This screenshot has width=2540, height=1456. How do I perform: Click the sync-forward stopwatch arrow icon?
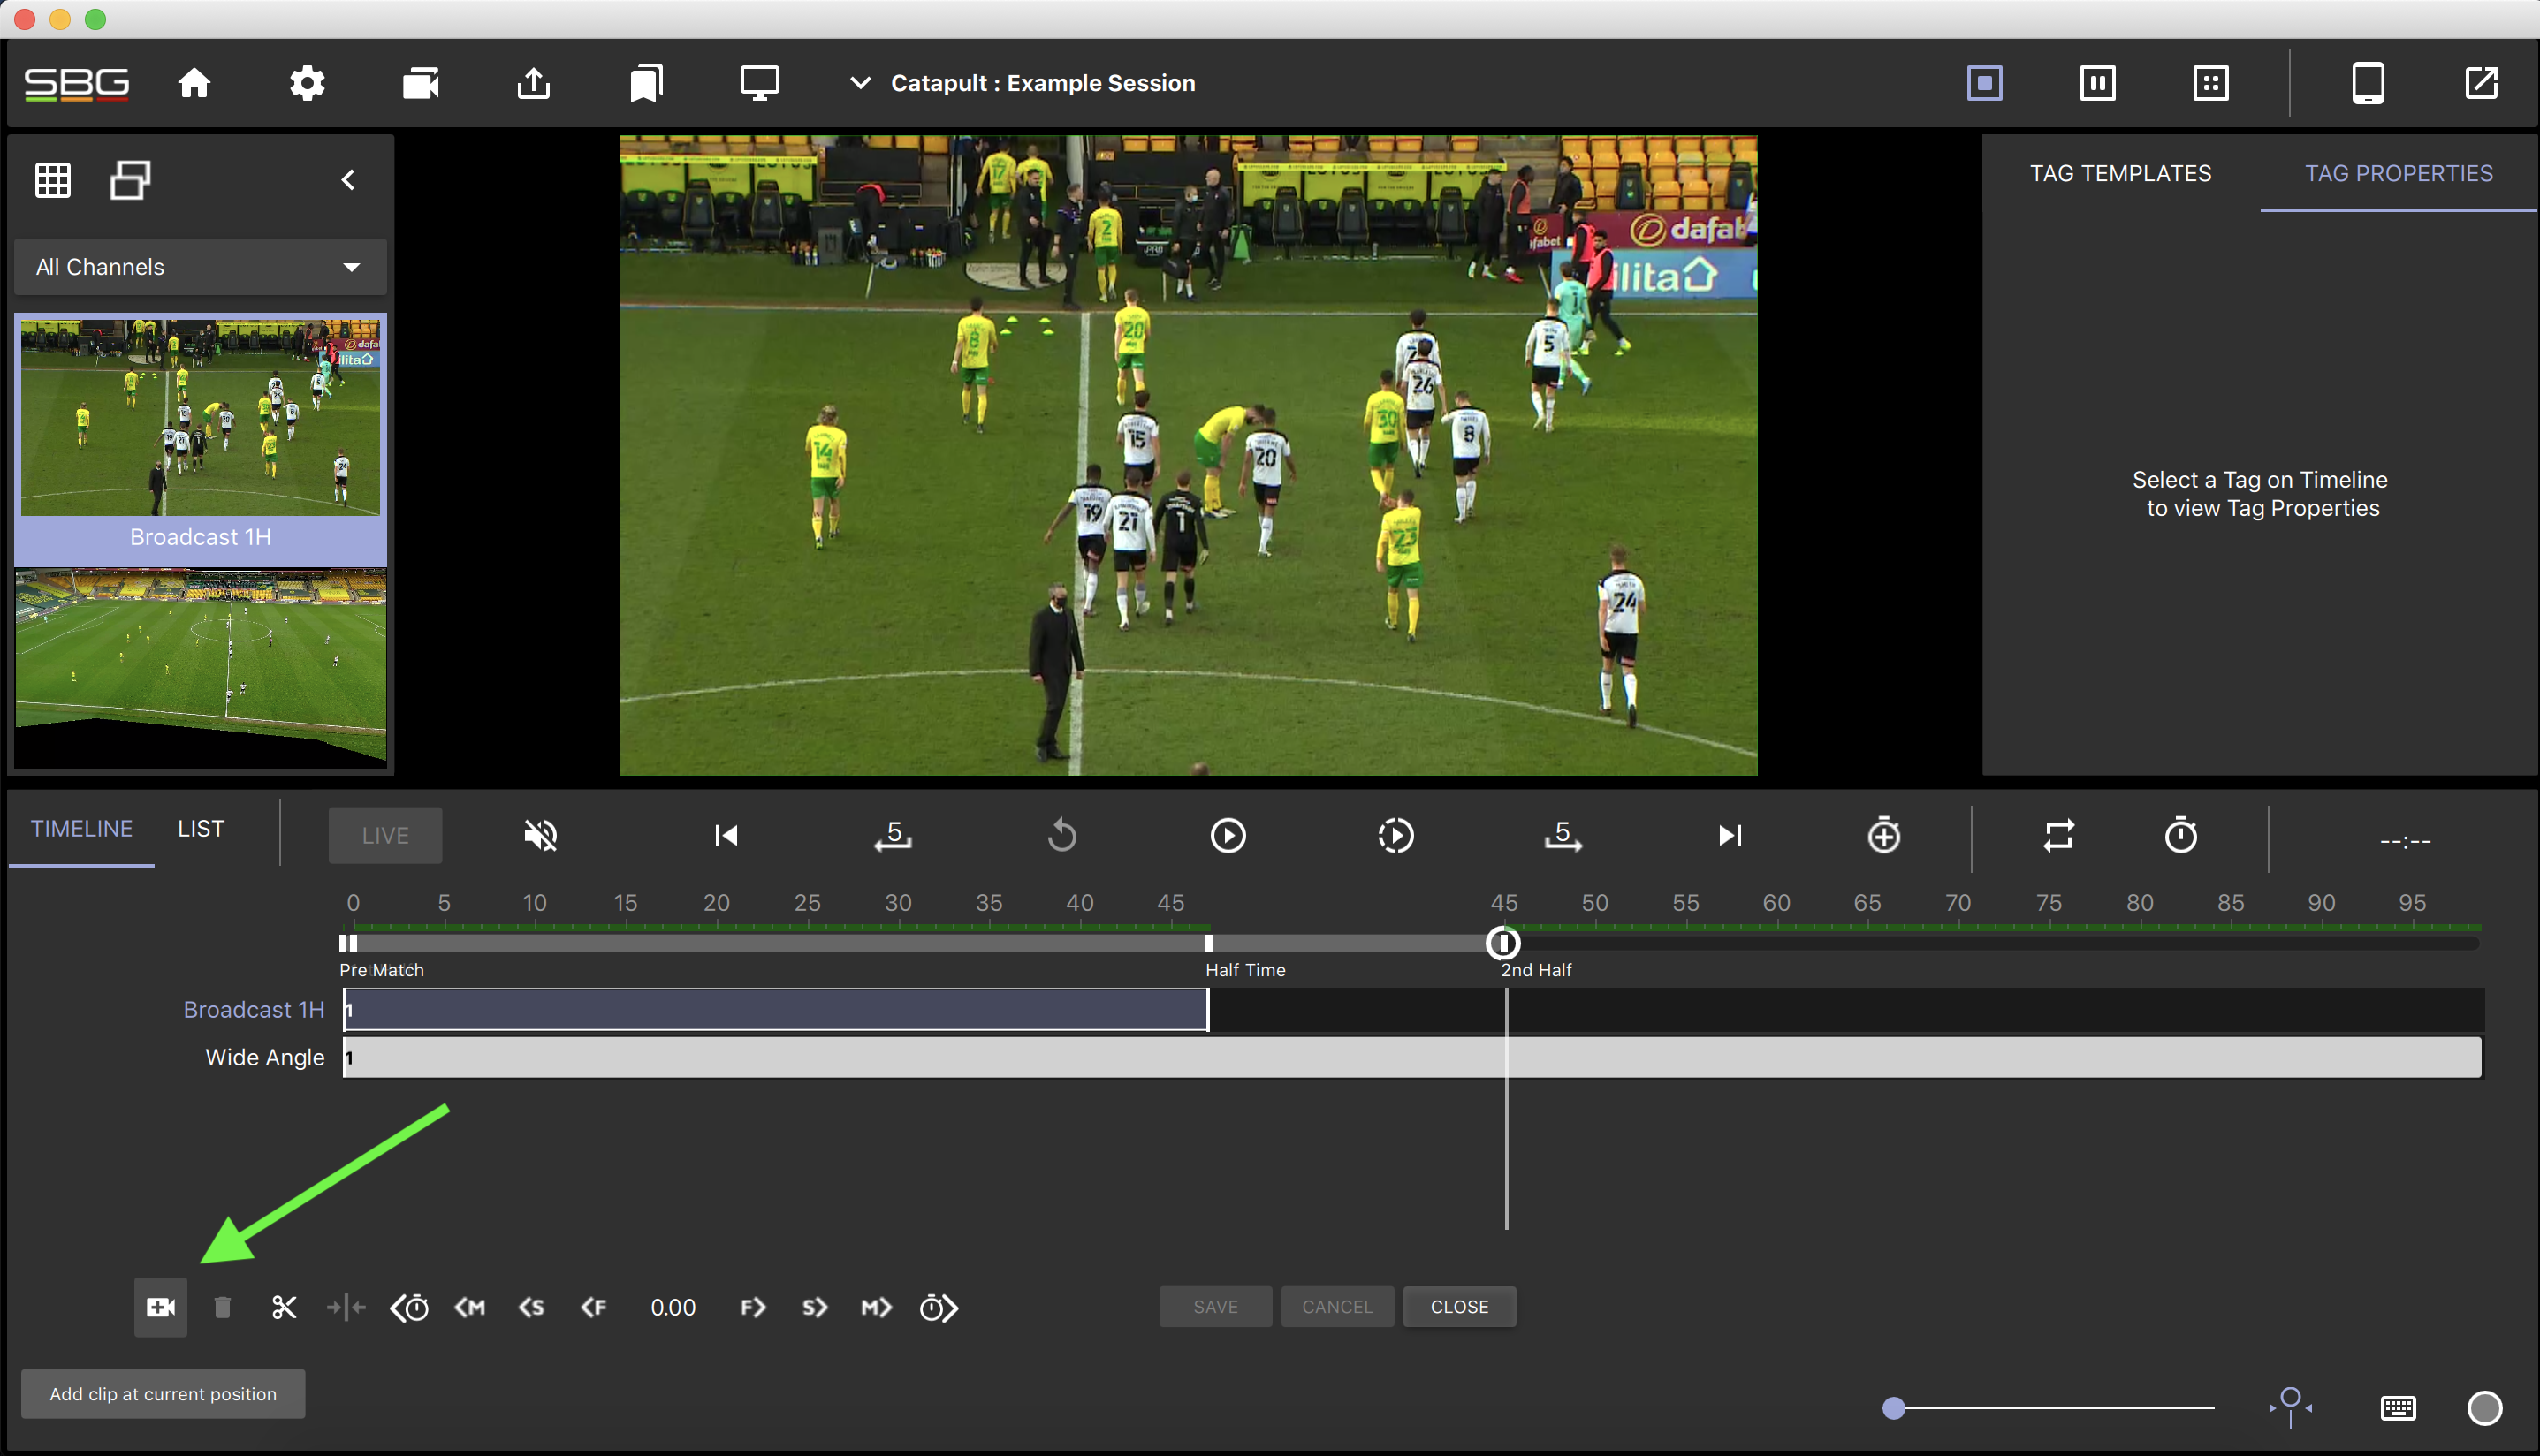pyautogui.click(x=939, y=1307)
